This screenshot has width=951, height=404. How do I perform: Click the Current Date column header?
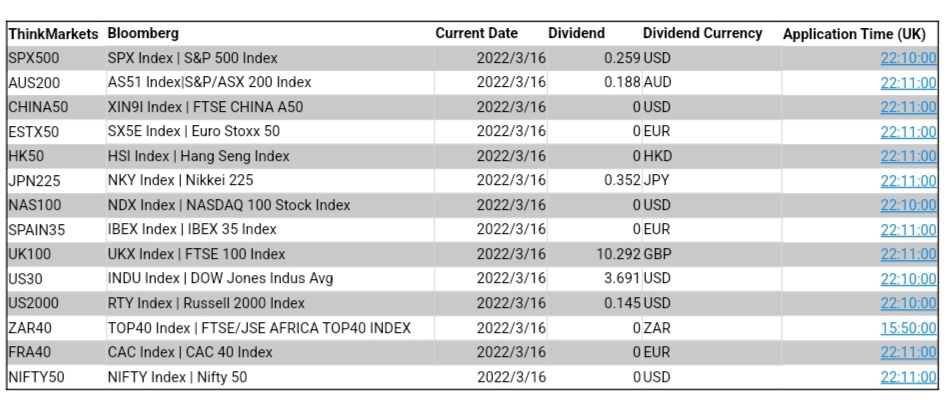point(476,34)
